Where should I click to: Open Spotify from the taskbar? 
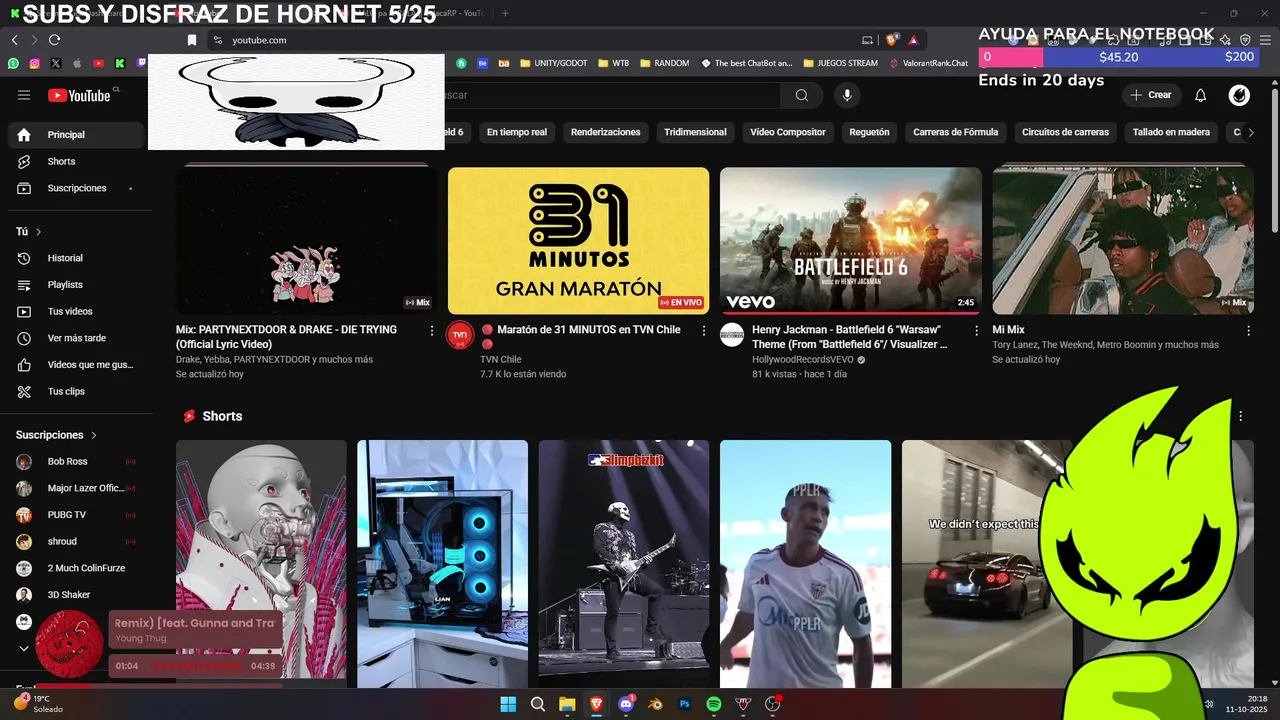[714, 704]
